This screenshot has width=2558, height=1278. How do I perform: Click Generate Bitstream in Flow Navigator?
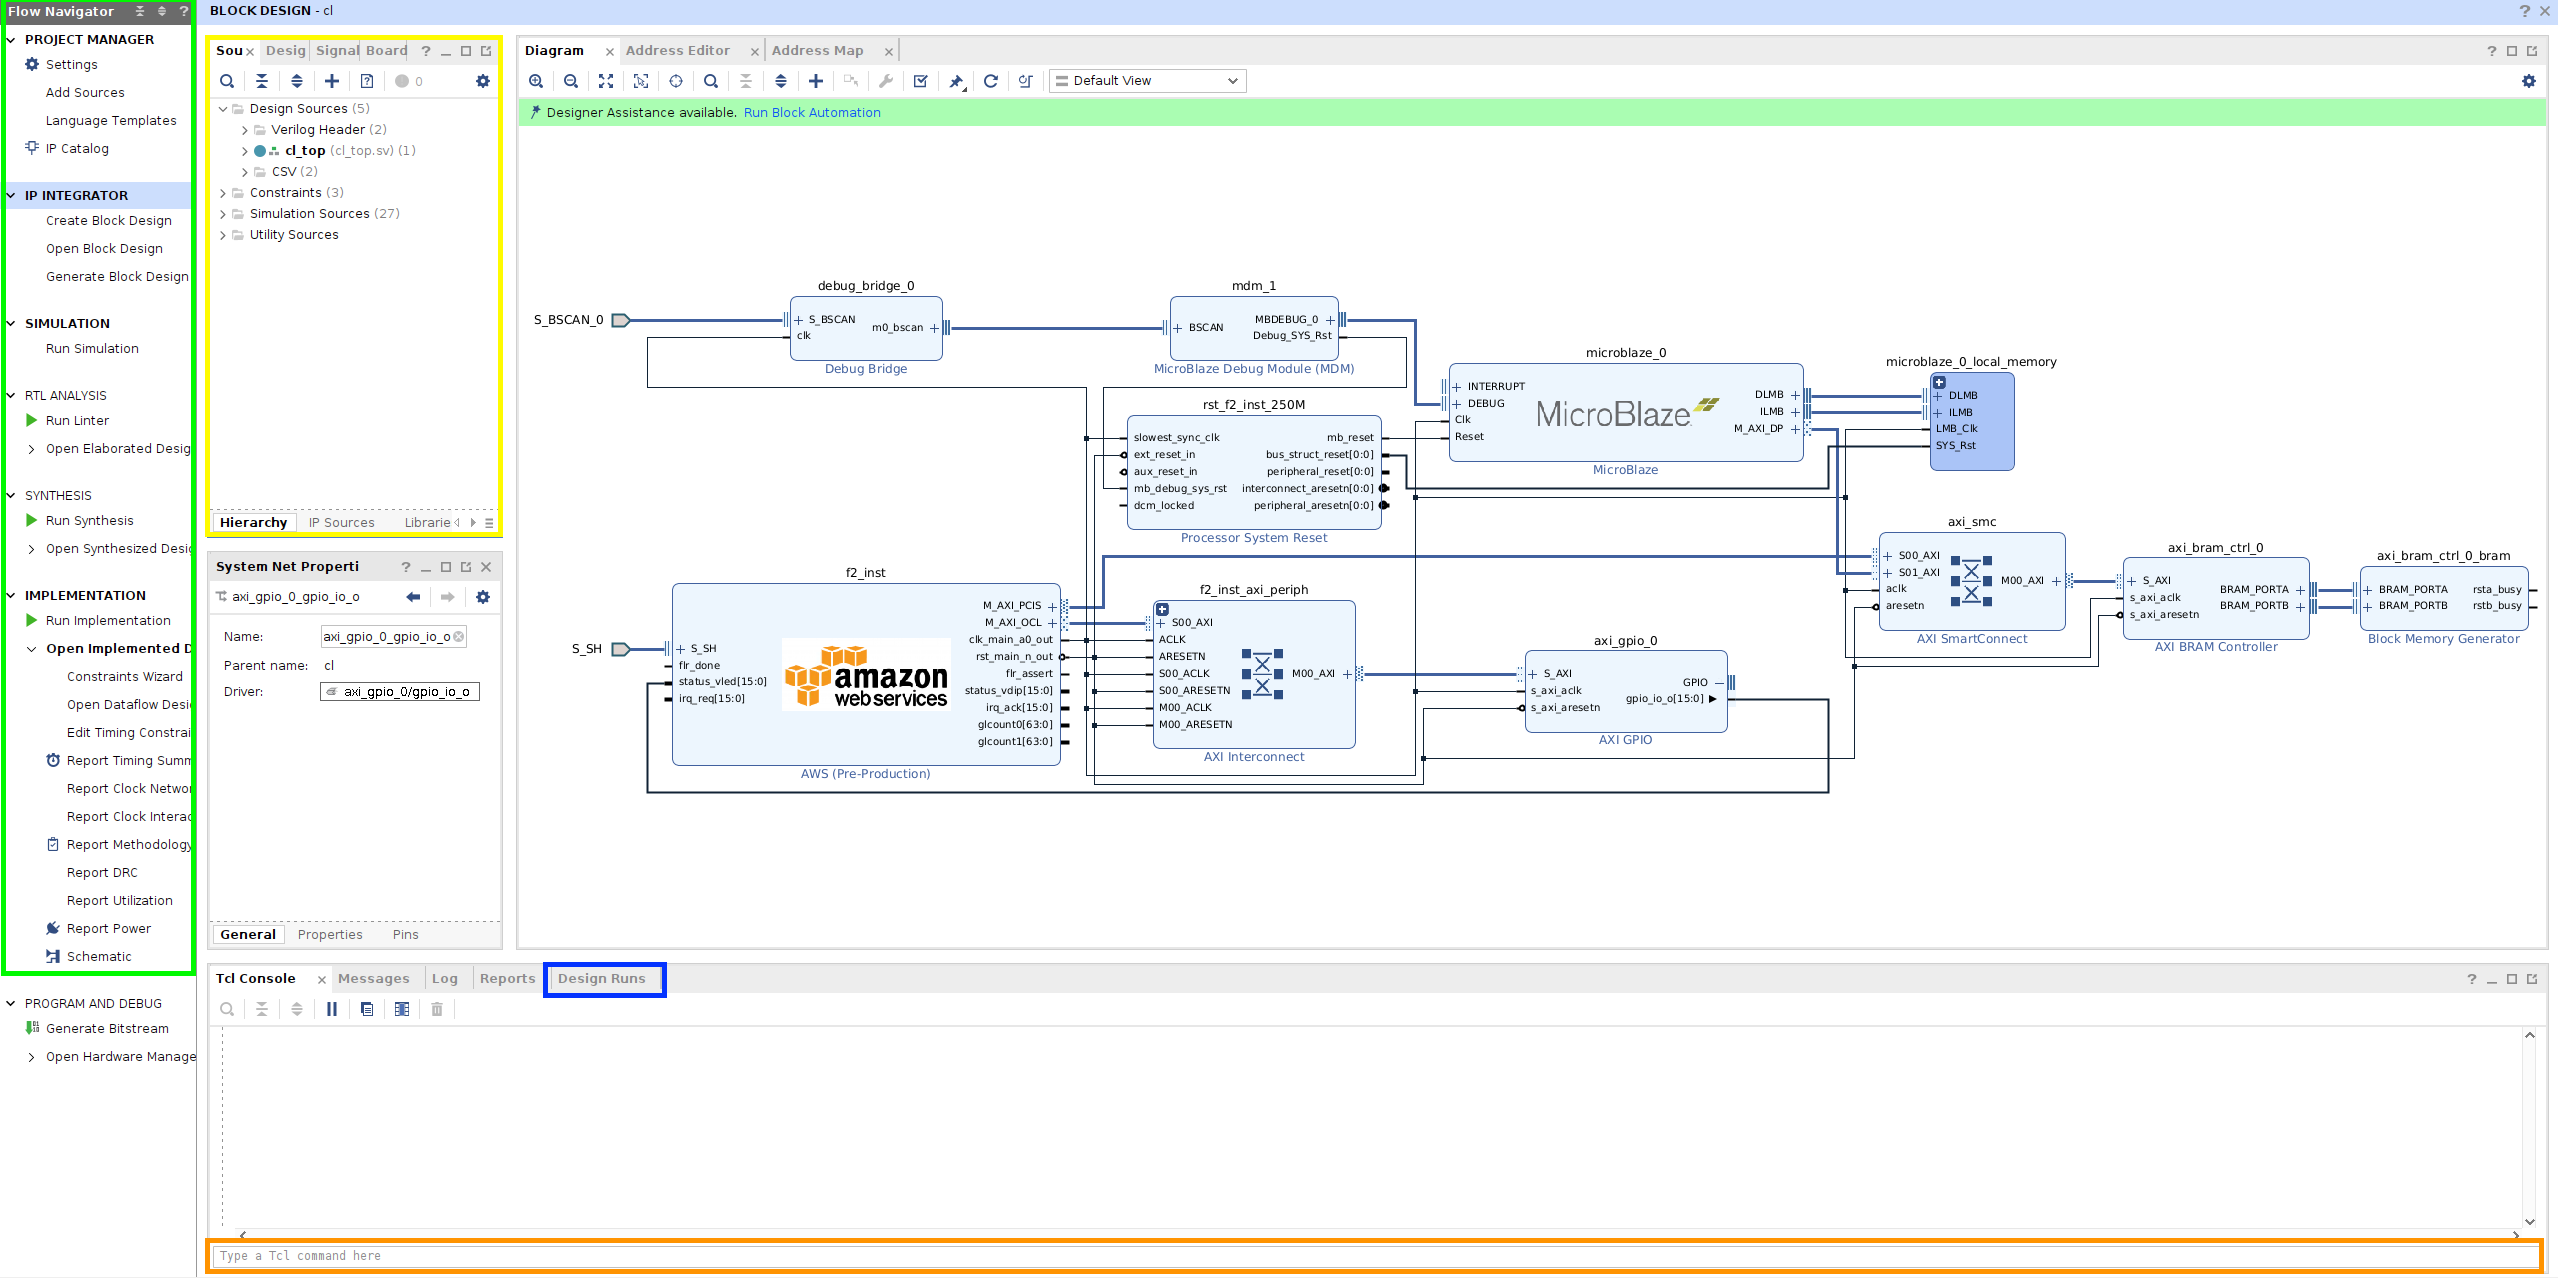pos(107,1029)
